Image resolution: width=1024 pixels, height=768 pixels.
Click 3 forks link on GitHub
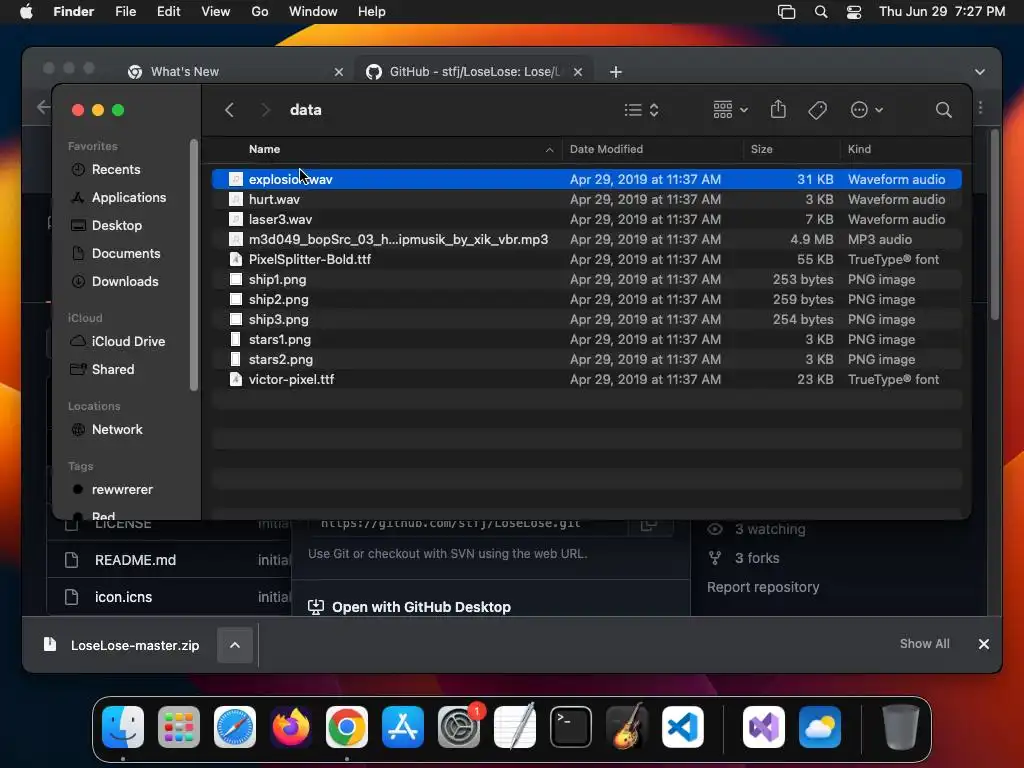[x=757, y=558]
